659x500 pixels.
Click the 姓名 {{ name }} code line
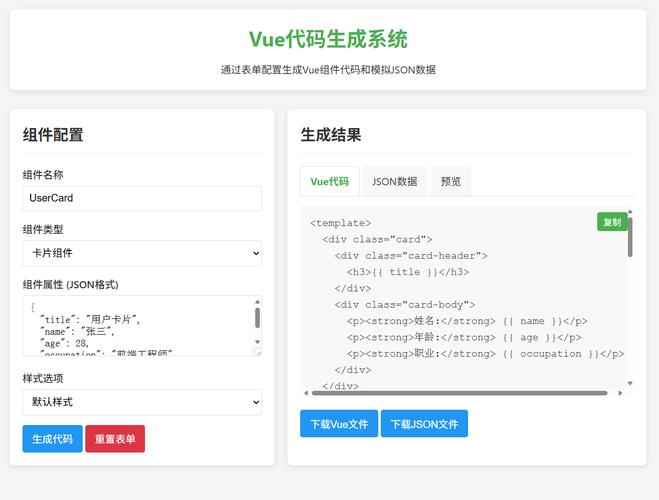coord(467,321)
